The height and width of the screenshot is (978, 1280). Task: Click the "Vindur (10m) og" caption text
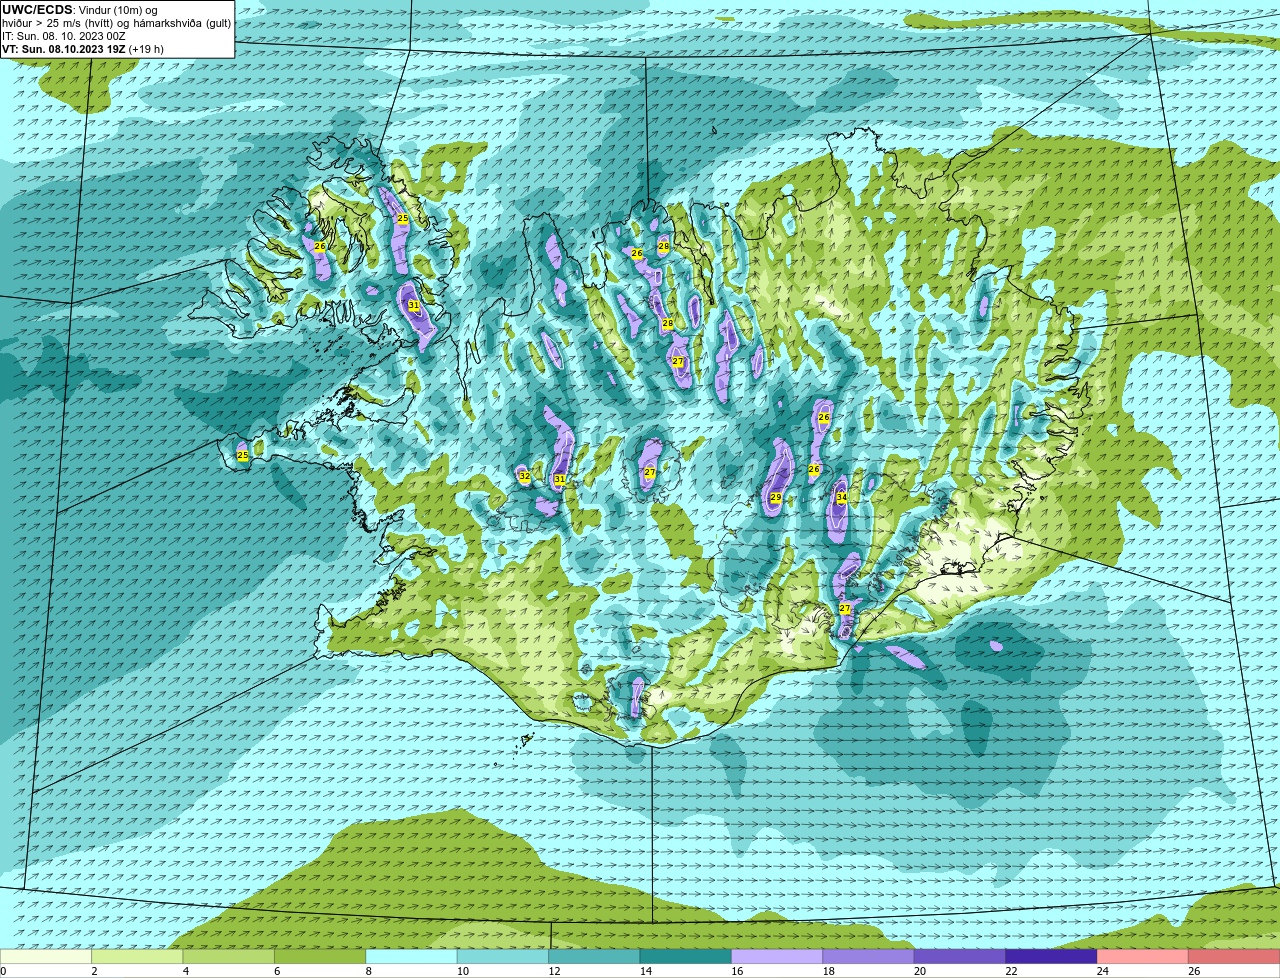[x=117, y=10]
